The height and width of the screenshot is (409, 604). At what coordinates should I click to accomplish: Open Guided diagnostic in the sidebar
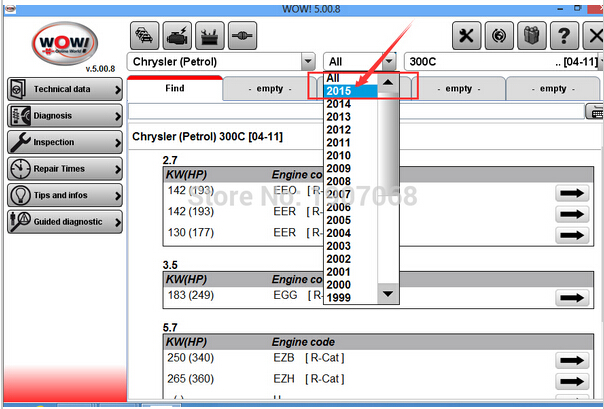click(x=64, y=221)
